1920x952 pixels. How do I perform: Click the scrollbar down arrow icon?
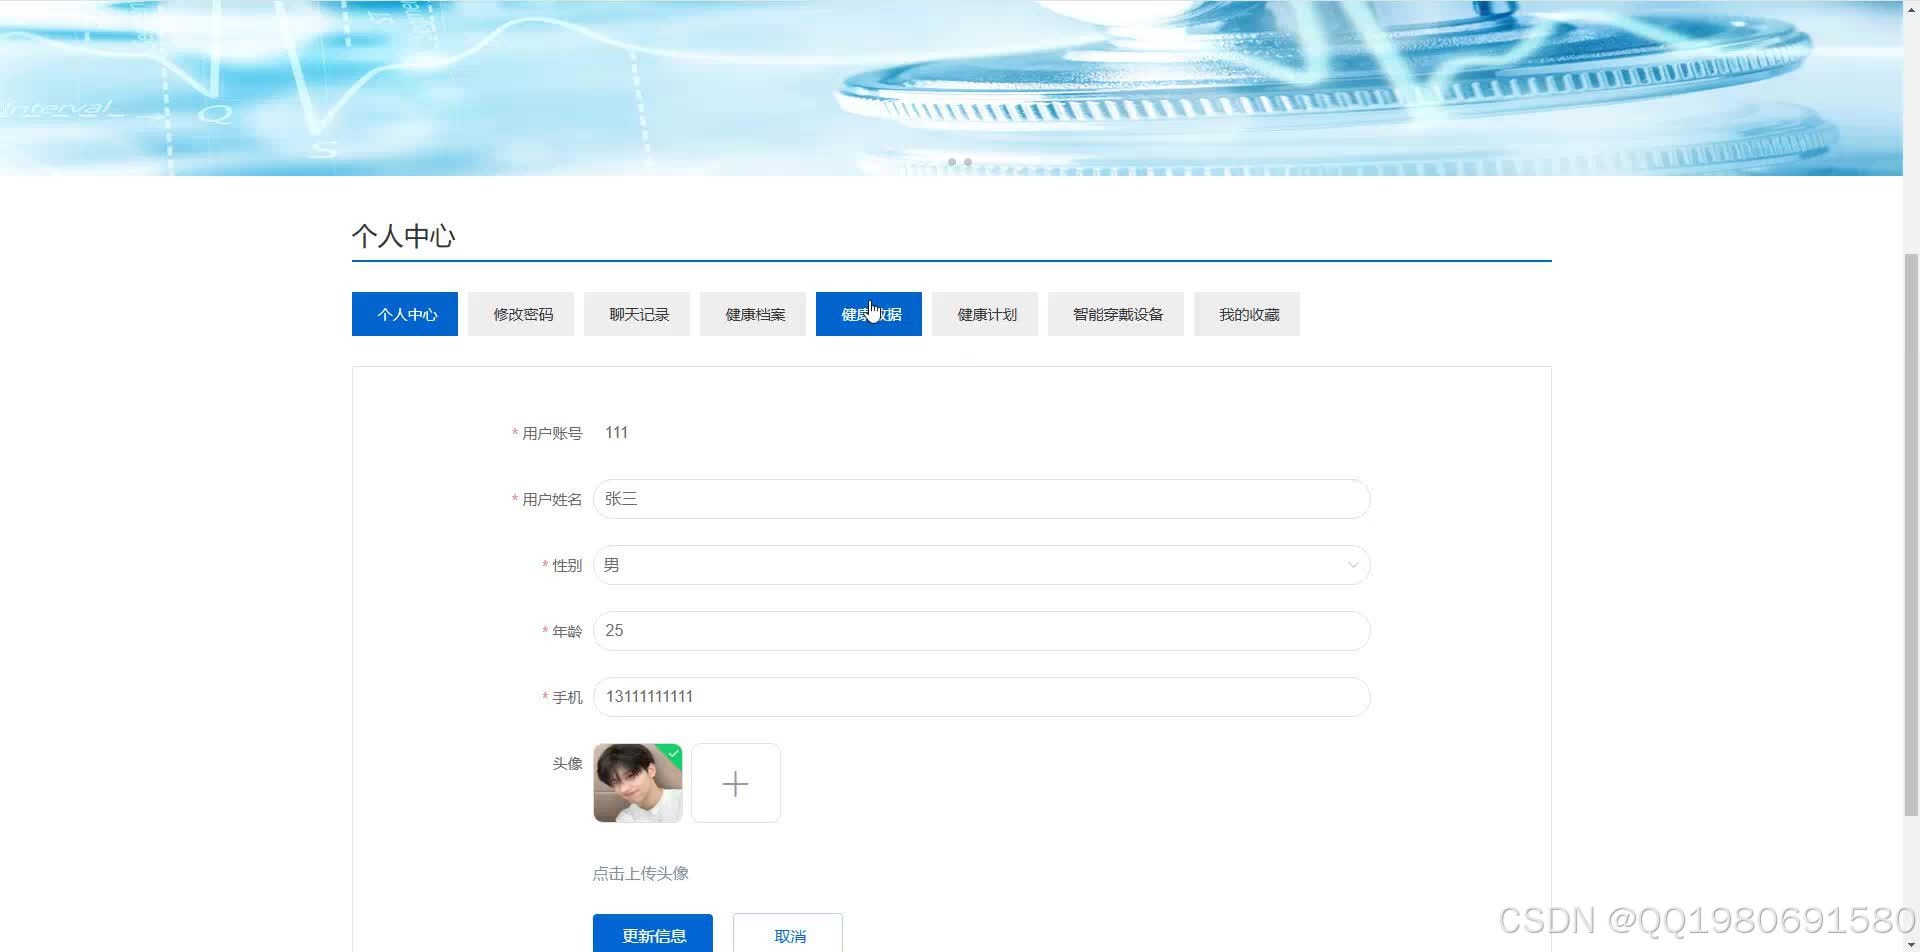click(1911, 942)
